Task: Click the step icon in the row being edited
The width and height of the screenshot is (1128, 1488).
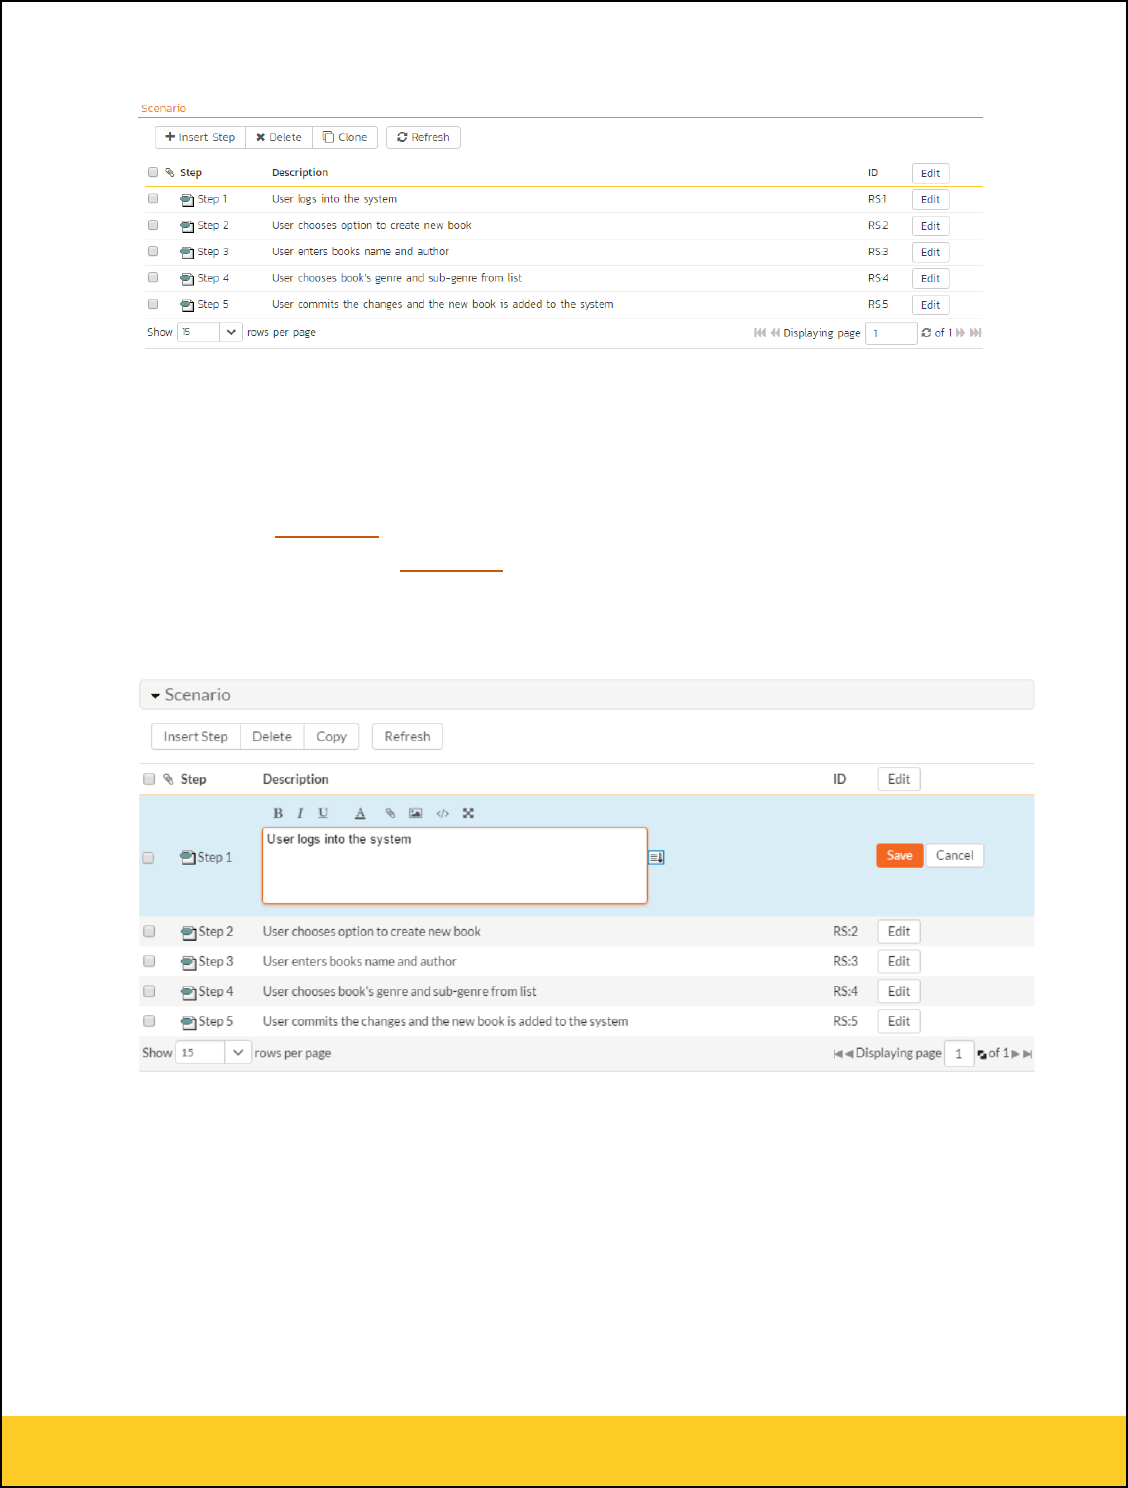Action: (188, 857)
